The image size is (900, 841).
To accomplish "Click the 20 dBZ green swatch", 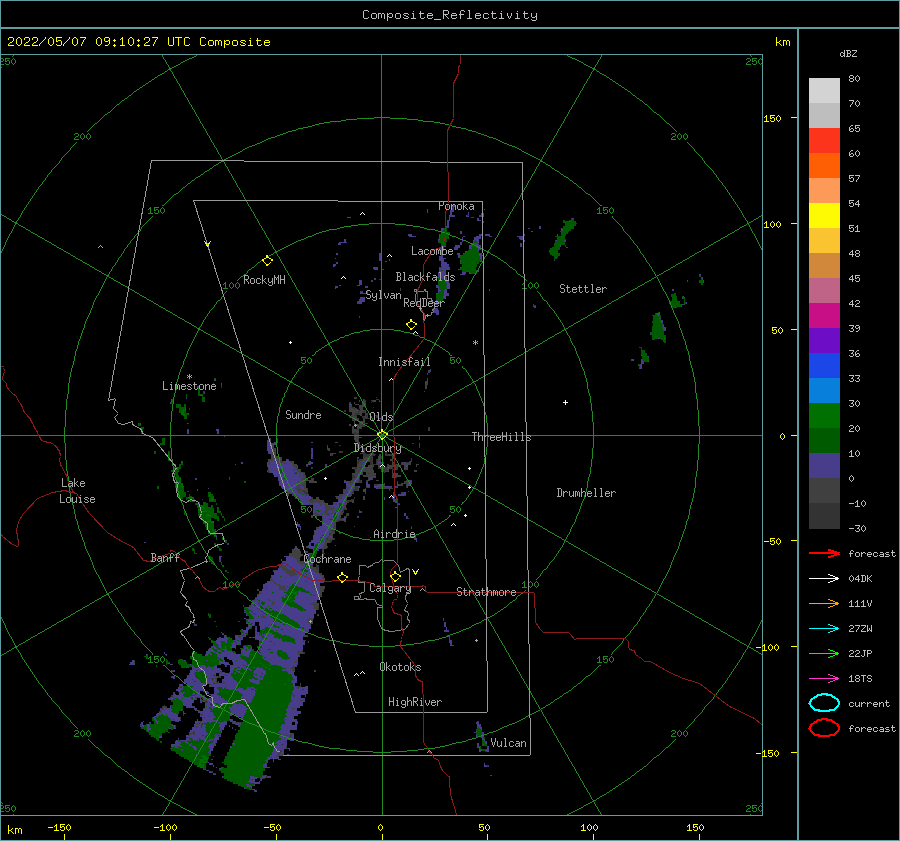I will 824,440.
